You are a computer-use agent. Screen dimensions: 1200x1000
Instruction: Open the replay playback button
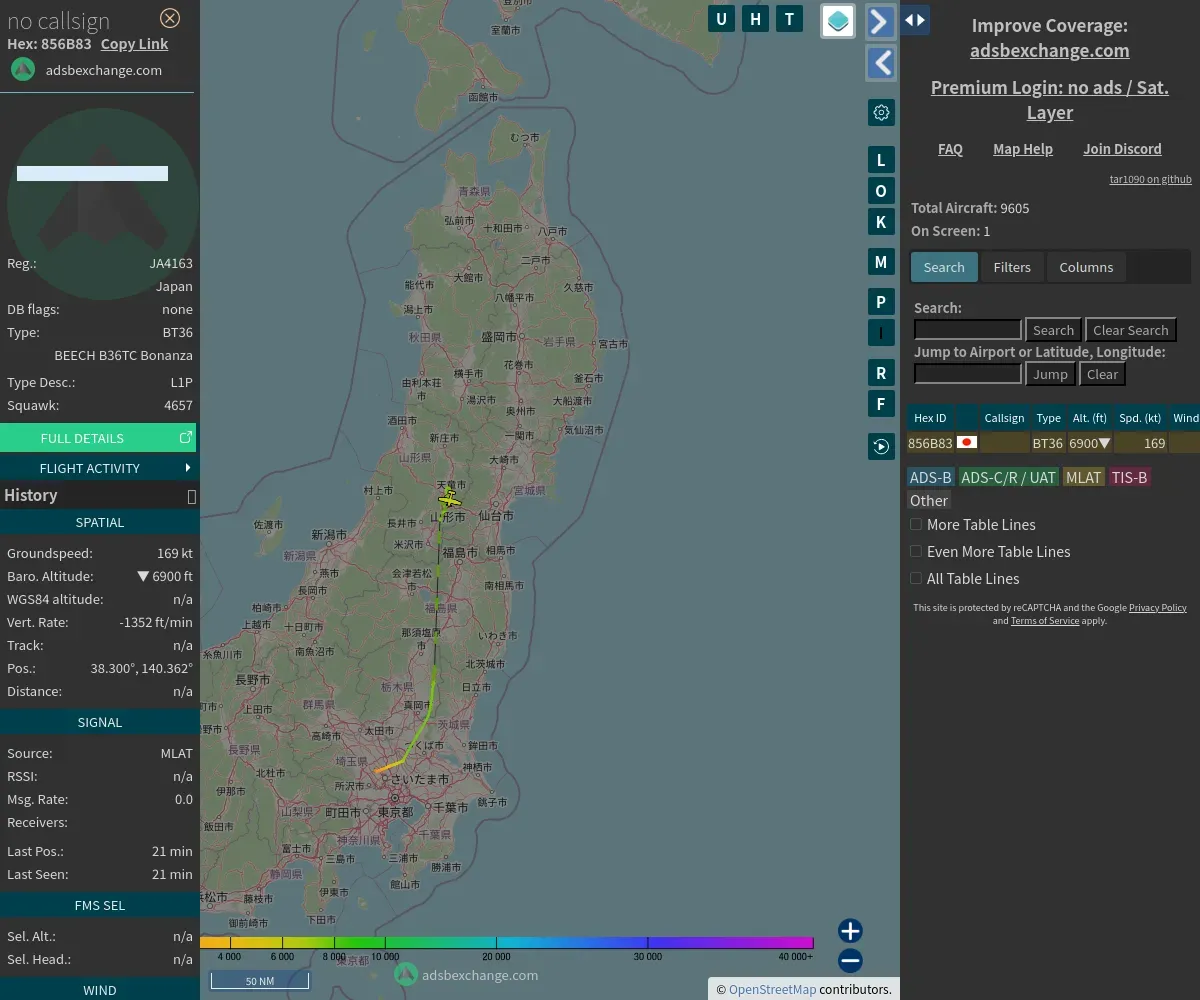[881, 446]
